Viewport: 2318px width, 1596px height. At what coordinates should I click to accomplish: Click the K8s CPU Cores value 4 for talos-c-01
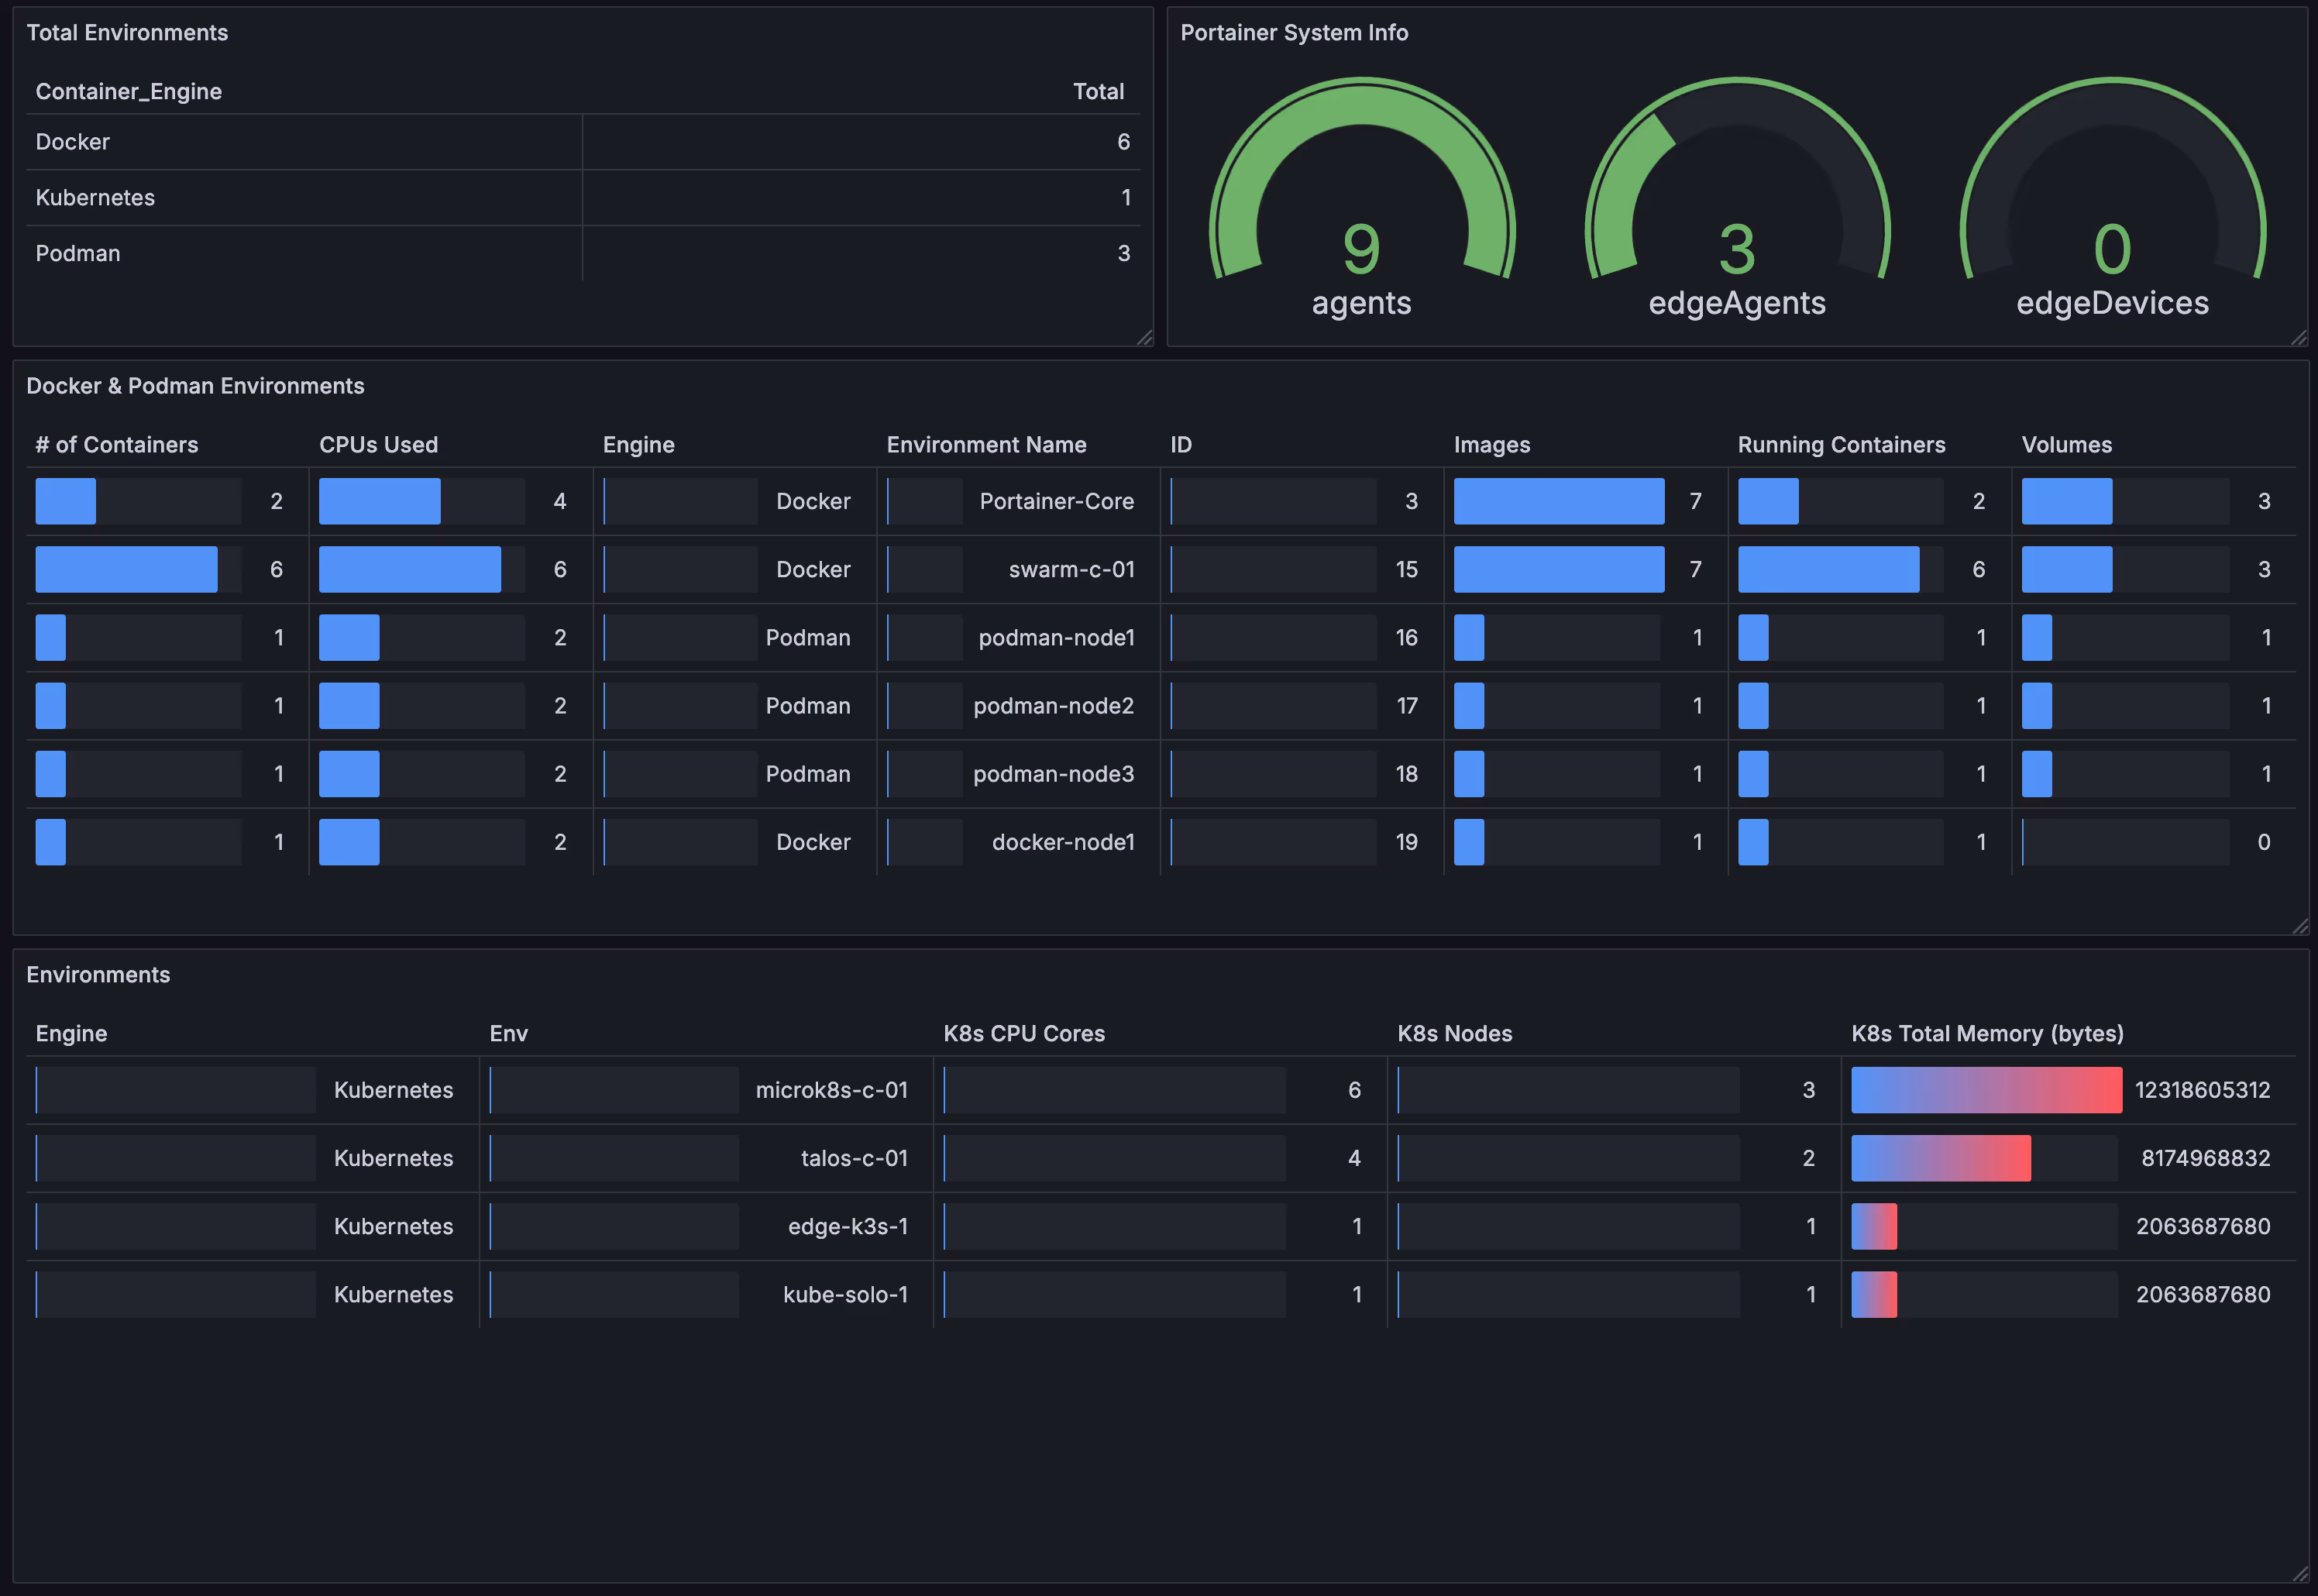(1354, 1158)
